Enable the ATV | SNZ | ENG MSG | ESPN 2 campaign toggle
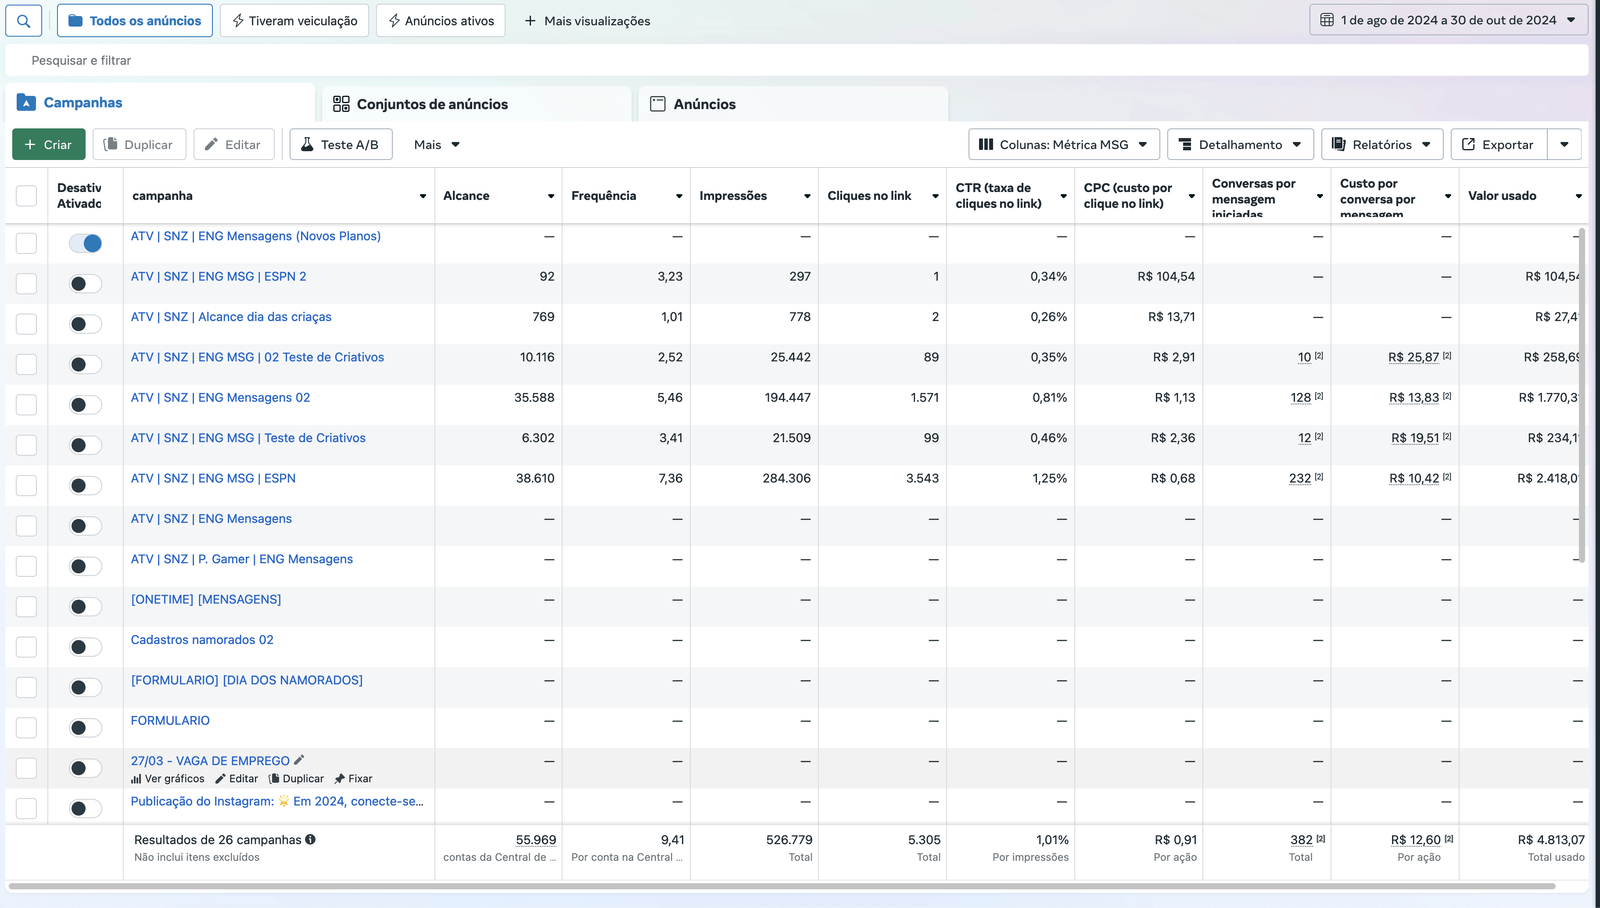 coord(86,284)
